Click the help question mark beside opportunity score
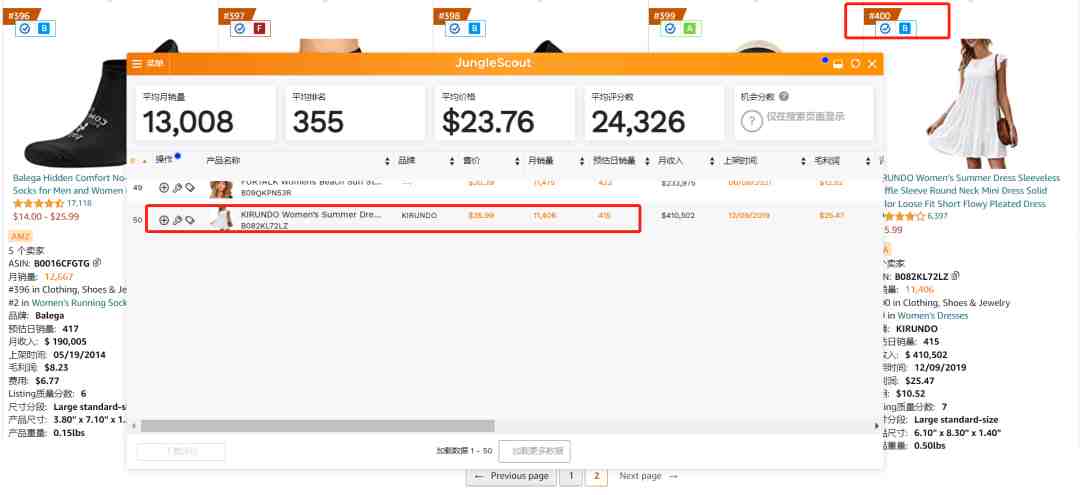Screen dimensions: 1080x495 784,97
